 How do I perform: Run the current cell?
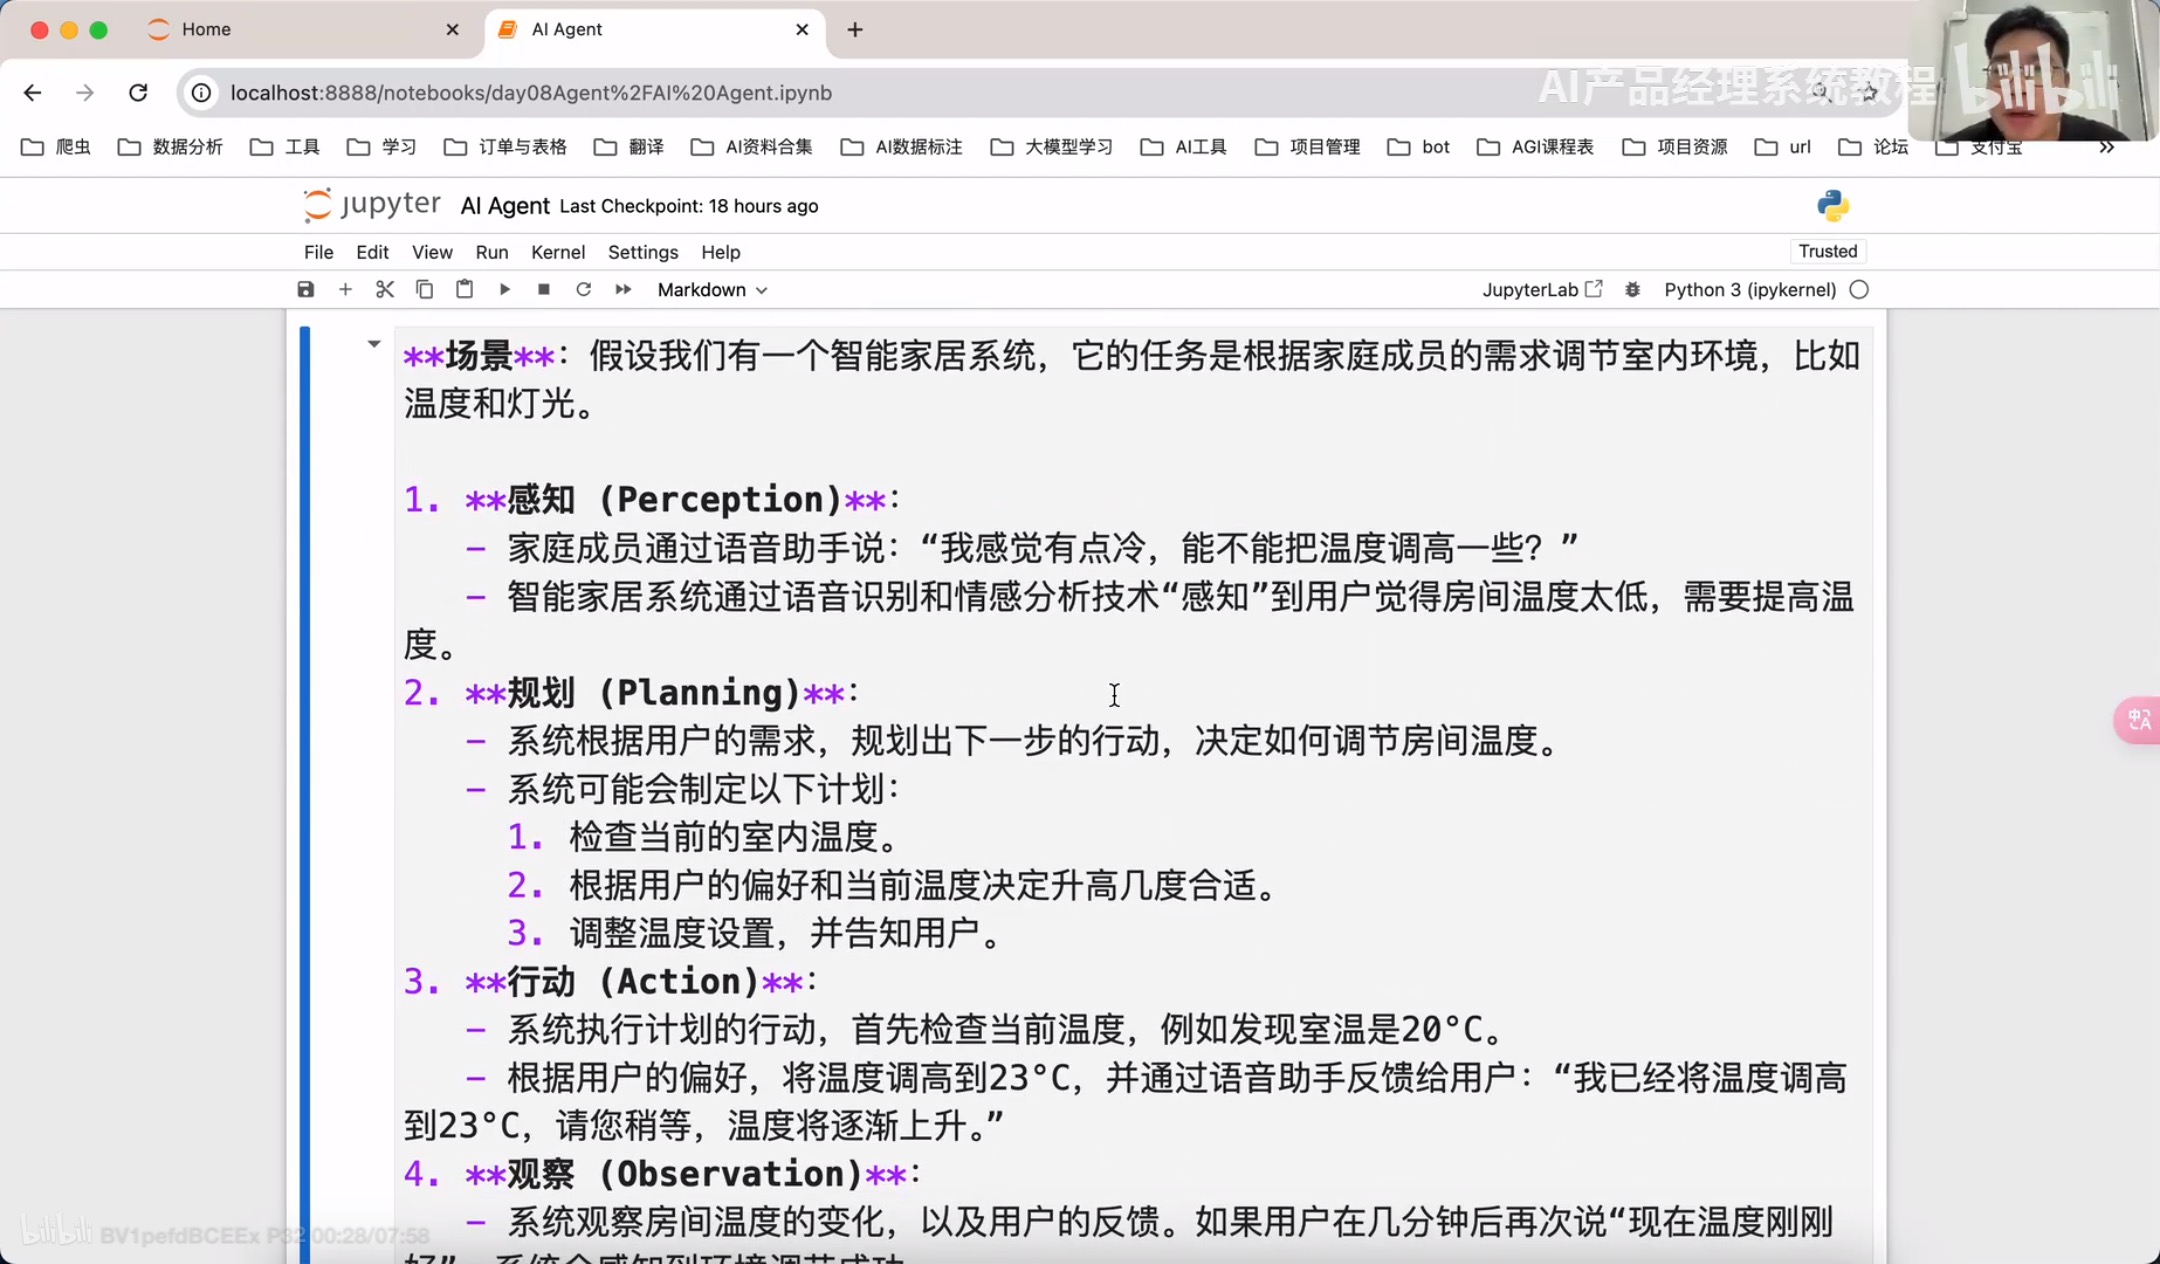click(x=504, y=290)
